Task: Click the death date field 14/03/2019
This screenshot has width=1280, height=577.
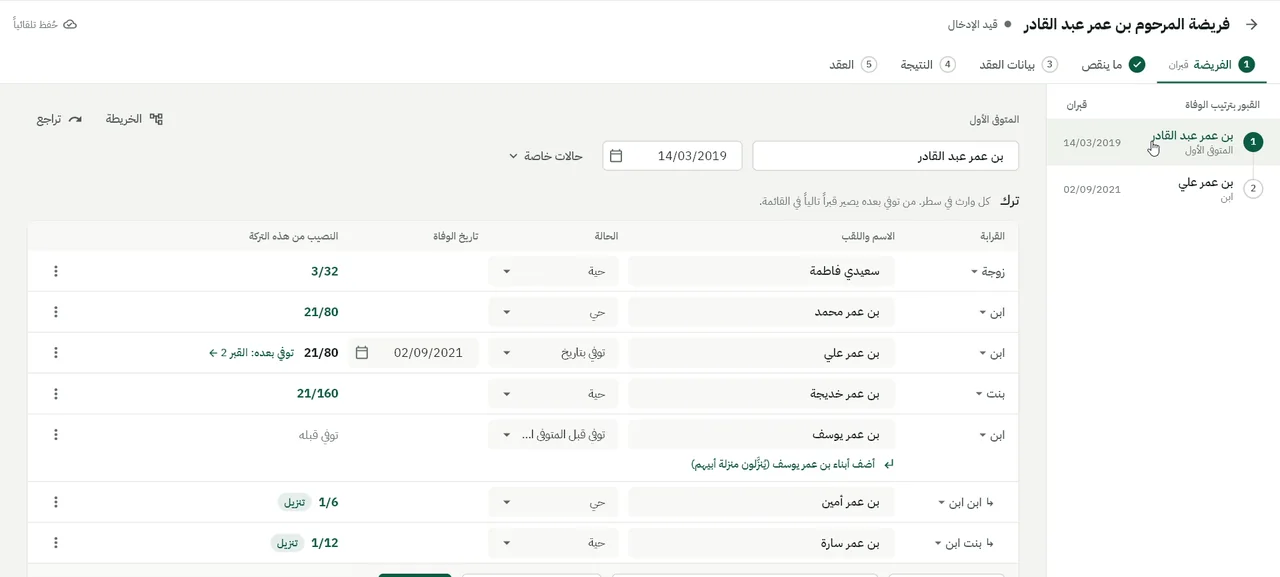Action: (x=672, y=156)
